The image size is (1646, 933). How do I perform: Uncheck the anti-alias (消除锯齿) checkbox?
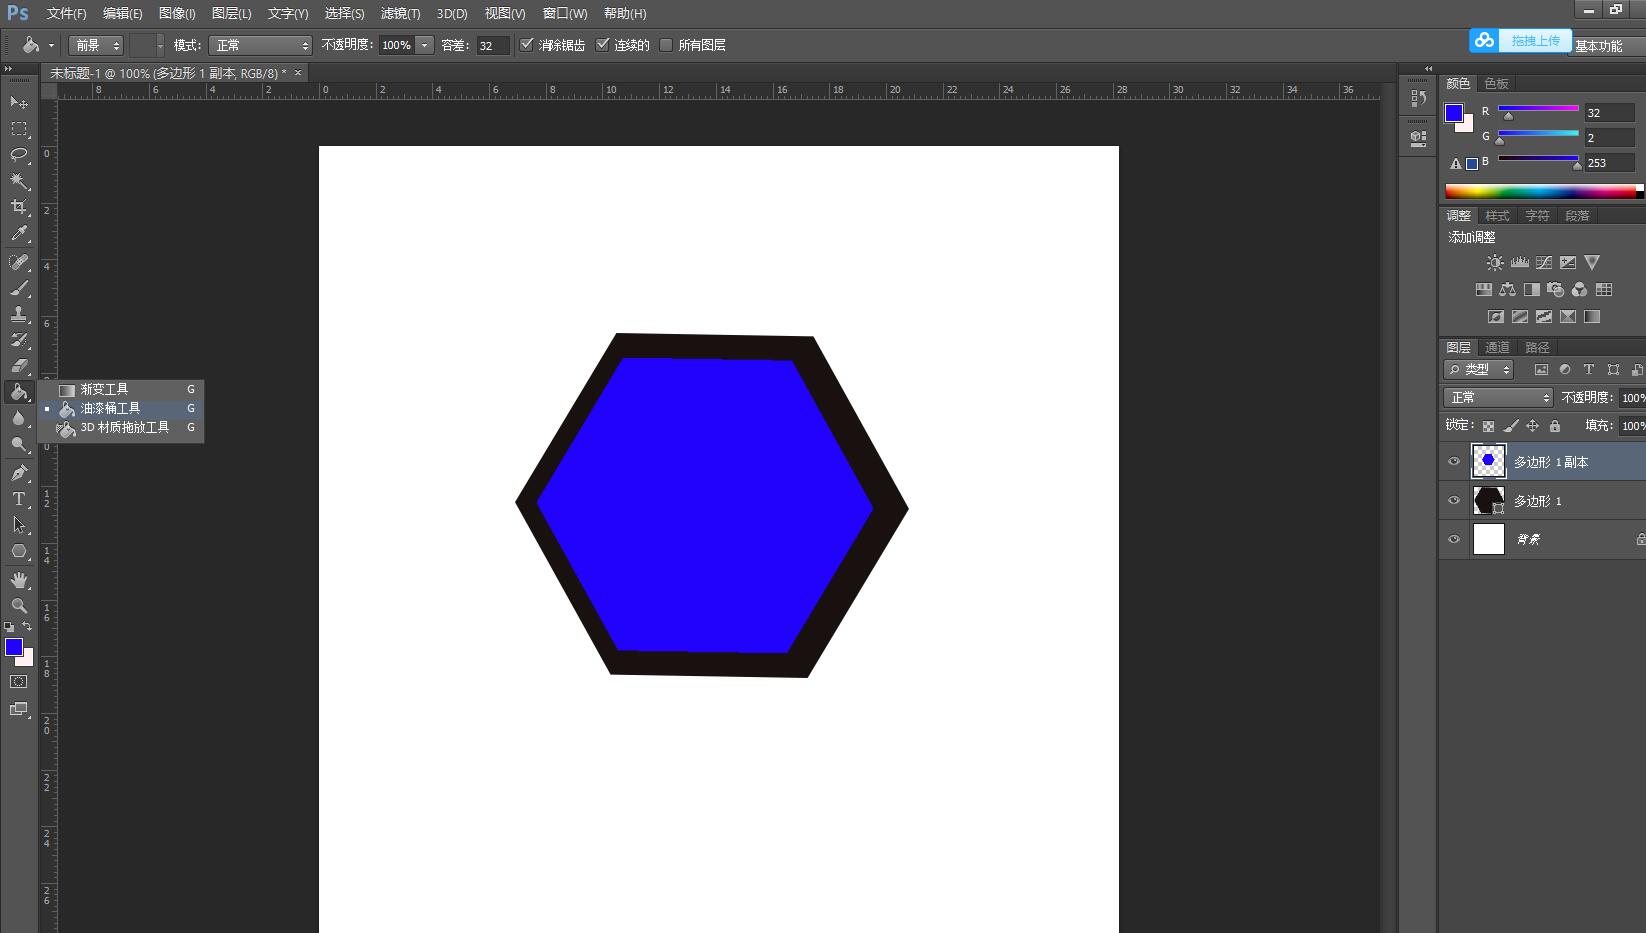(527, 45)
